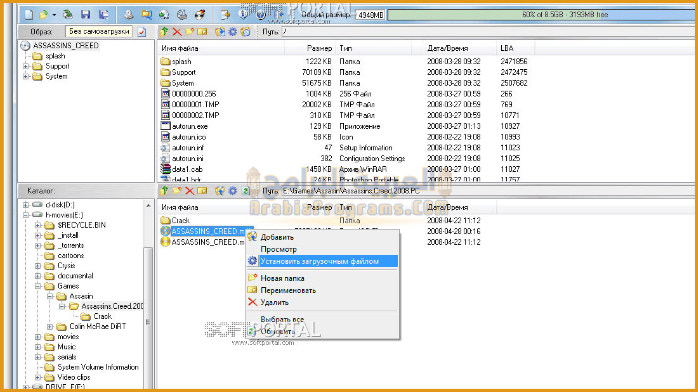The height and width of the screenshot is (392, 698).
Task: Choose Обновить from context menu
Action: coord(322,331)
